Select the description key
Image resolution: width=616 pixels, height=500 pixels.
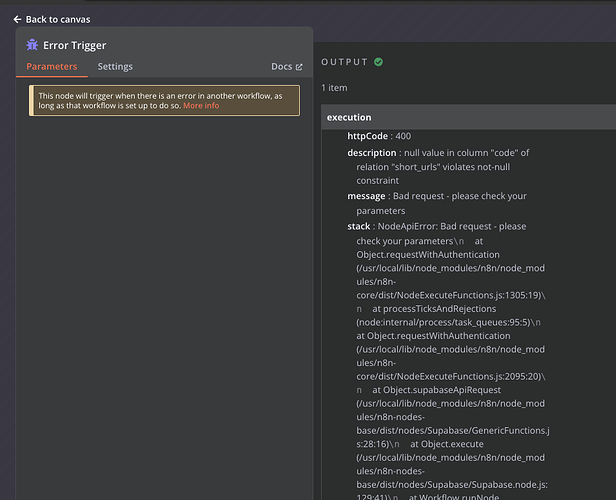point(372,153)
